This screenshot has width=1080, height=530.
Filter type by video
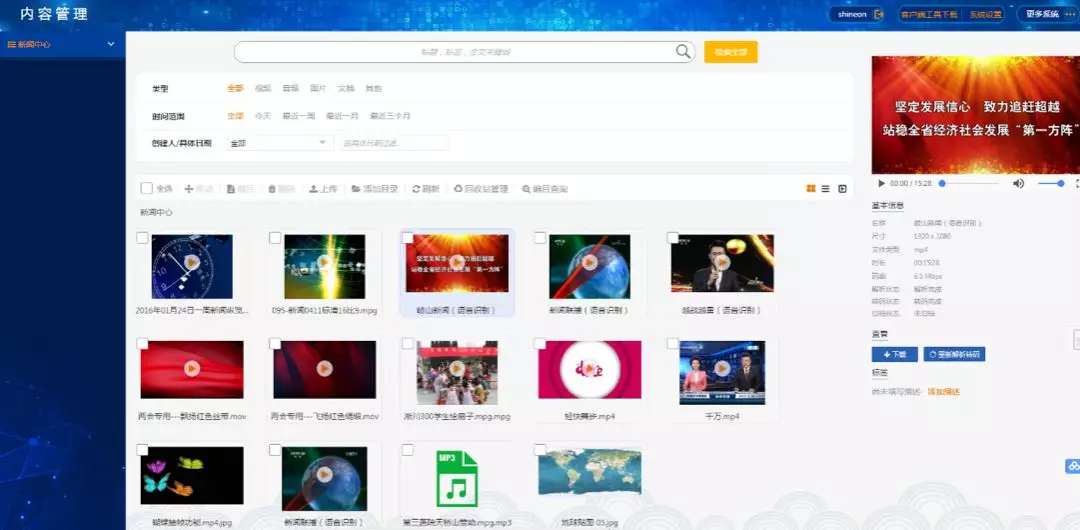point(263,88)
